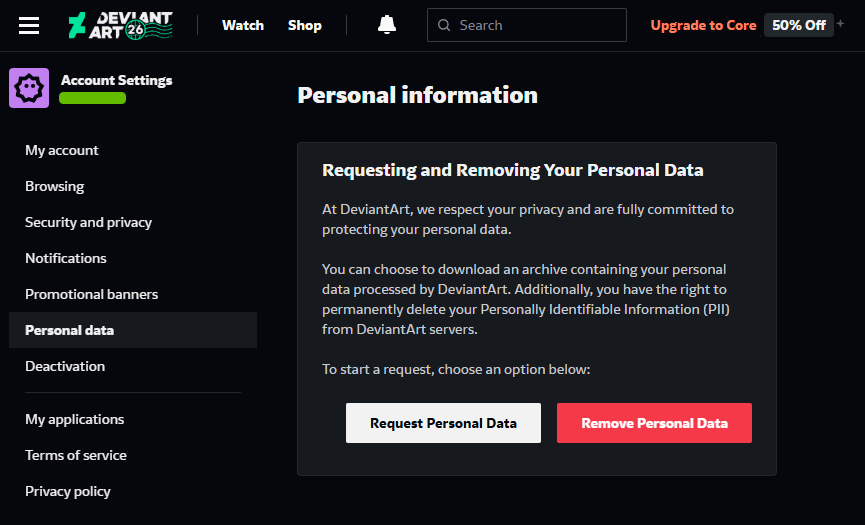865x525 pixels.
Task: Open My applications link
Action: 74,419
